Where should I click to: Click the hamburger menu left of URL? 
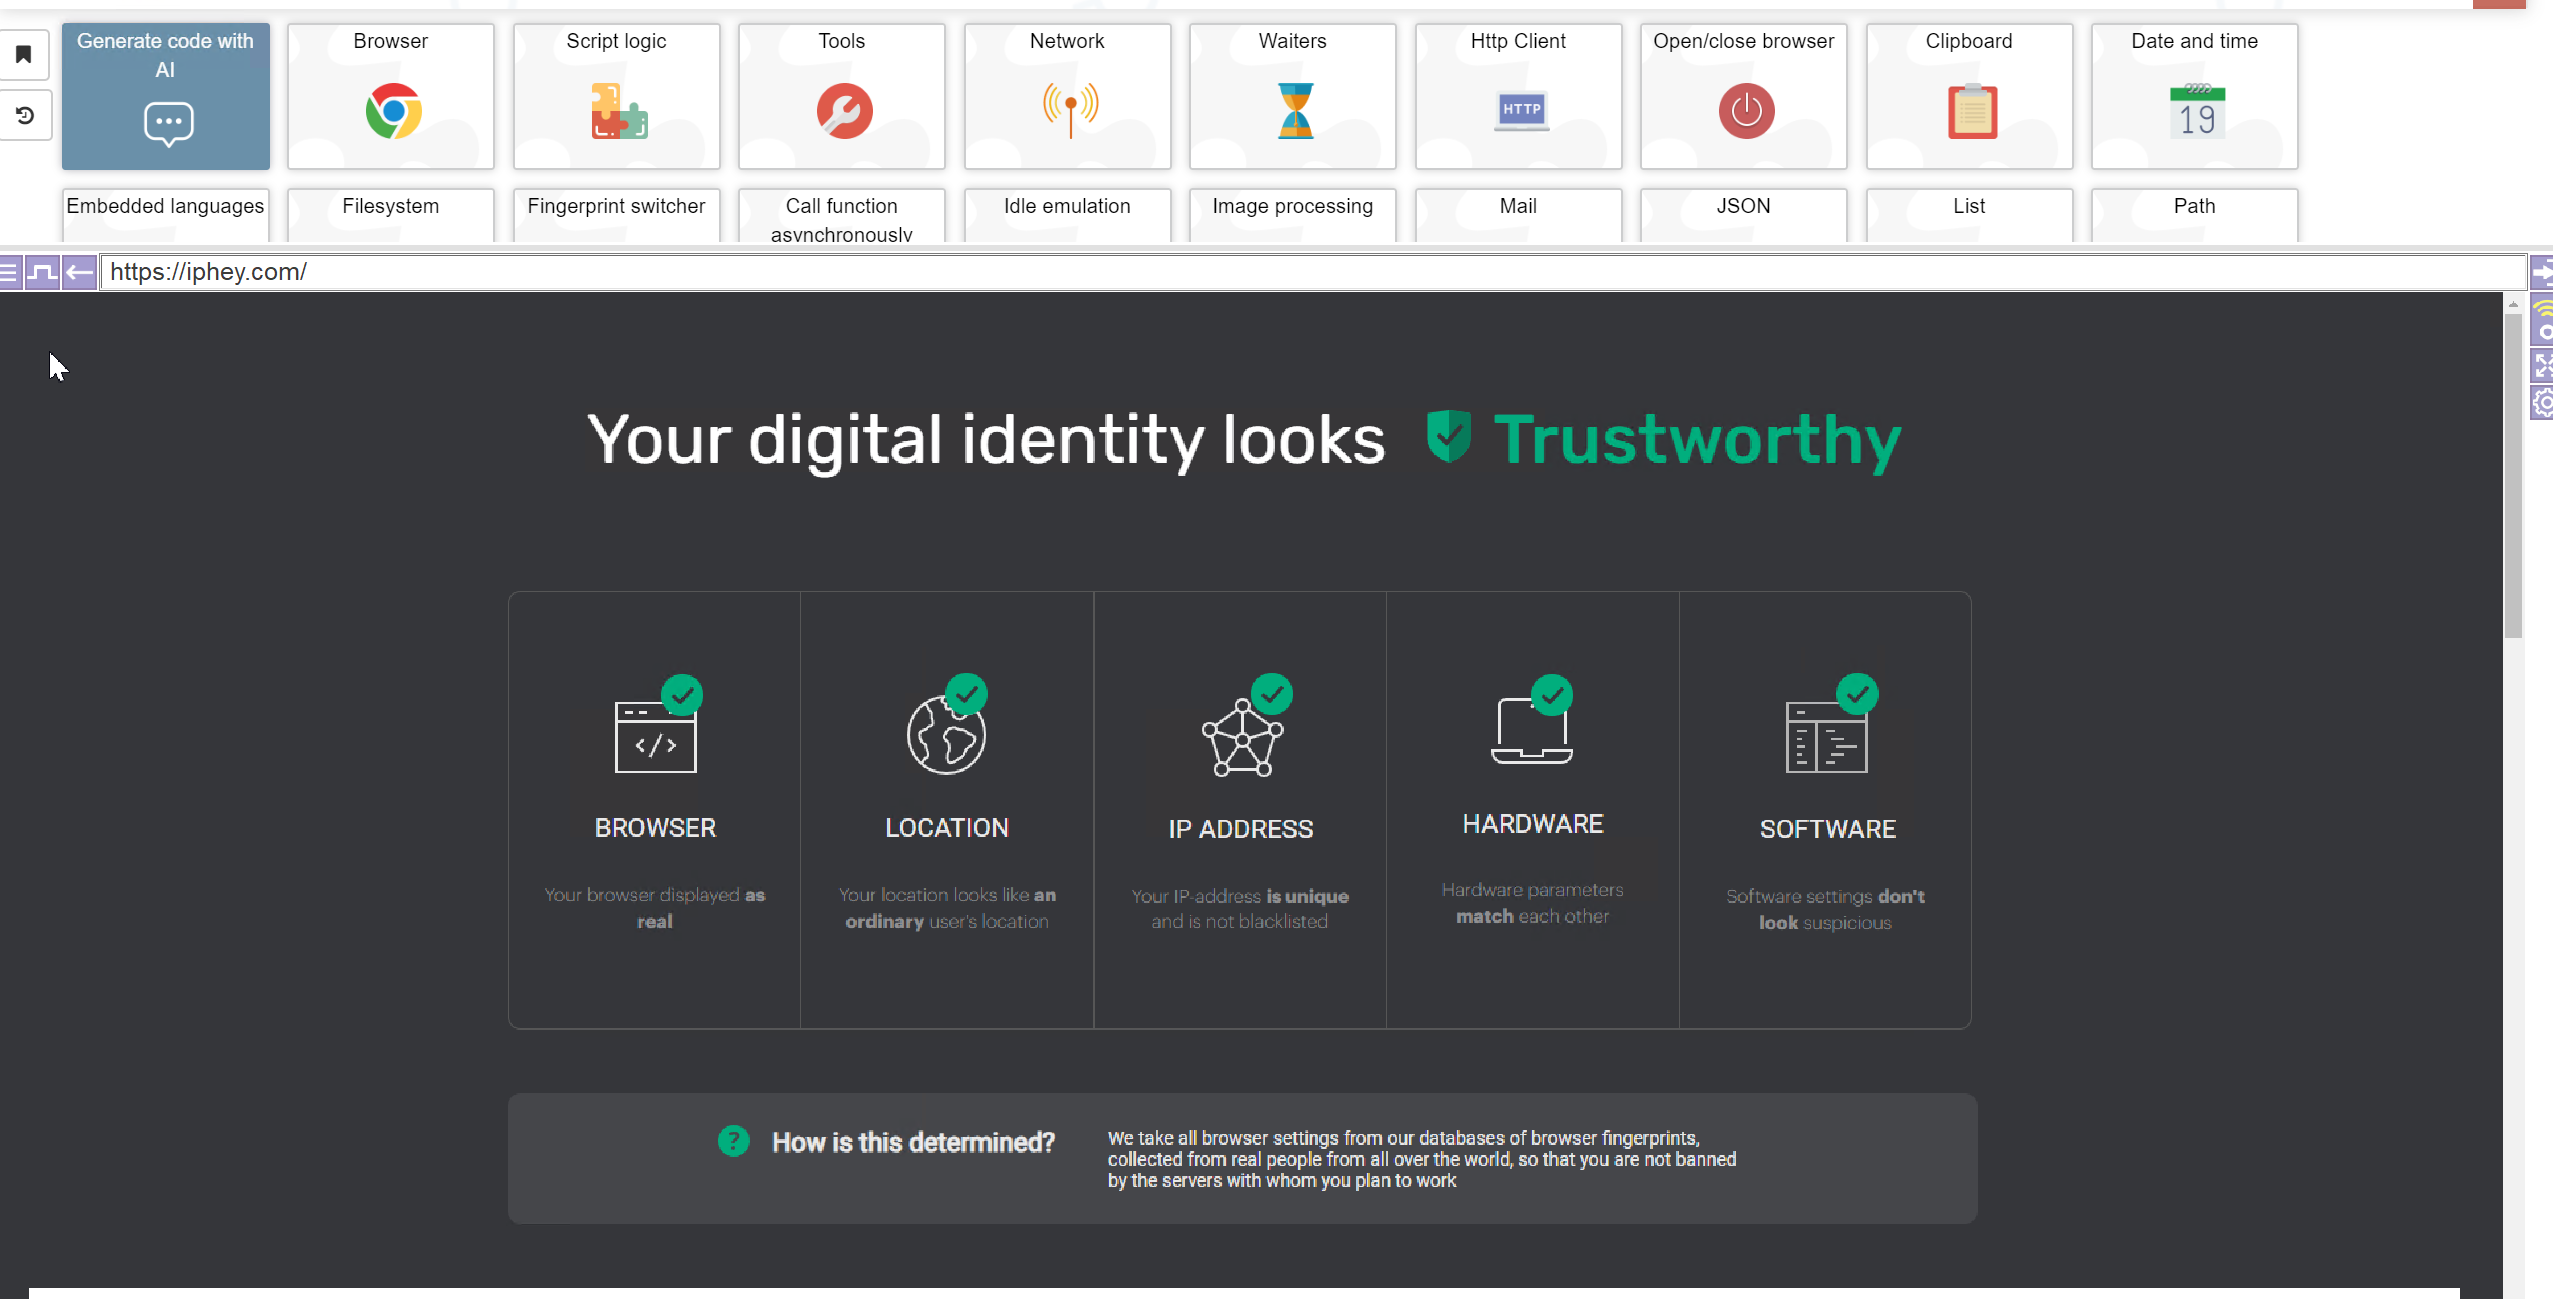(x=9, y=272)
